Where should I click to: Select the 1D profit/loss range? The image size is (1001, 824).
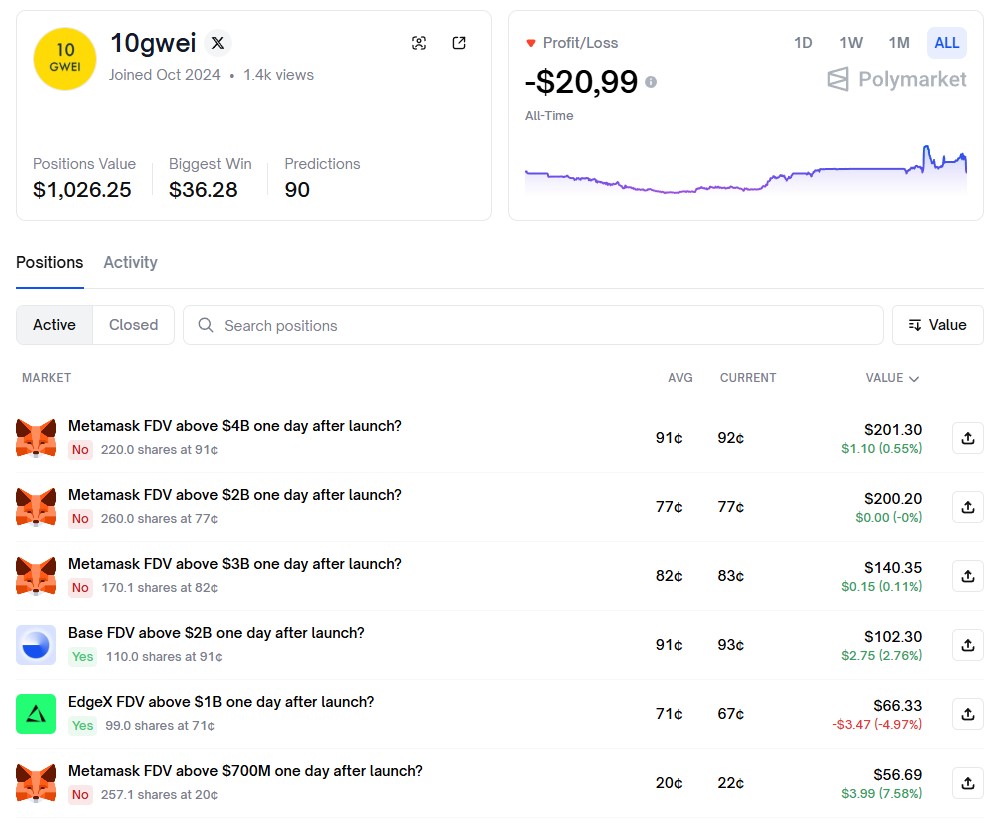803,43
